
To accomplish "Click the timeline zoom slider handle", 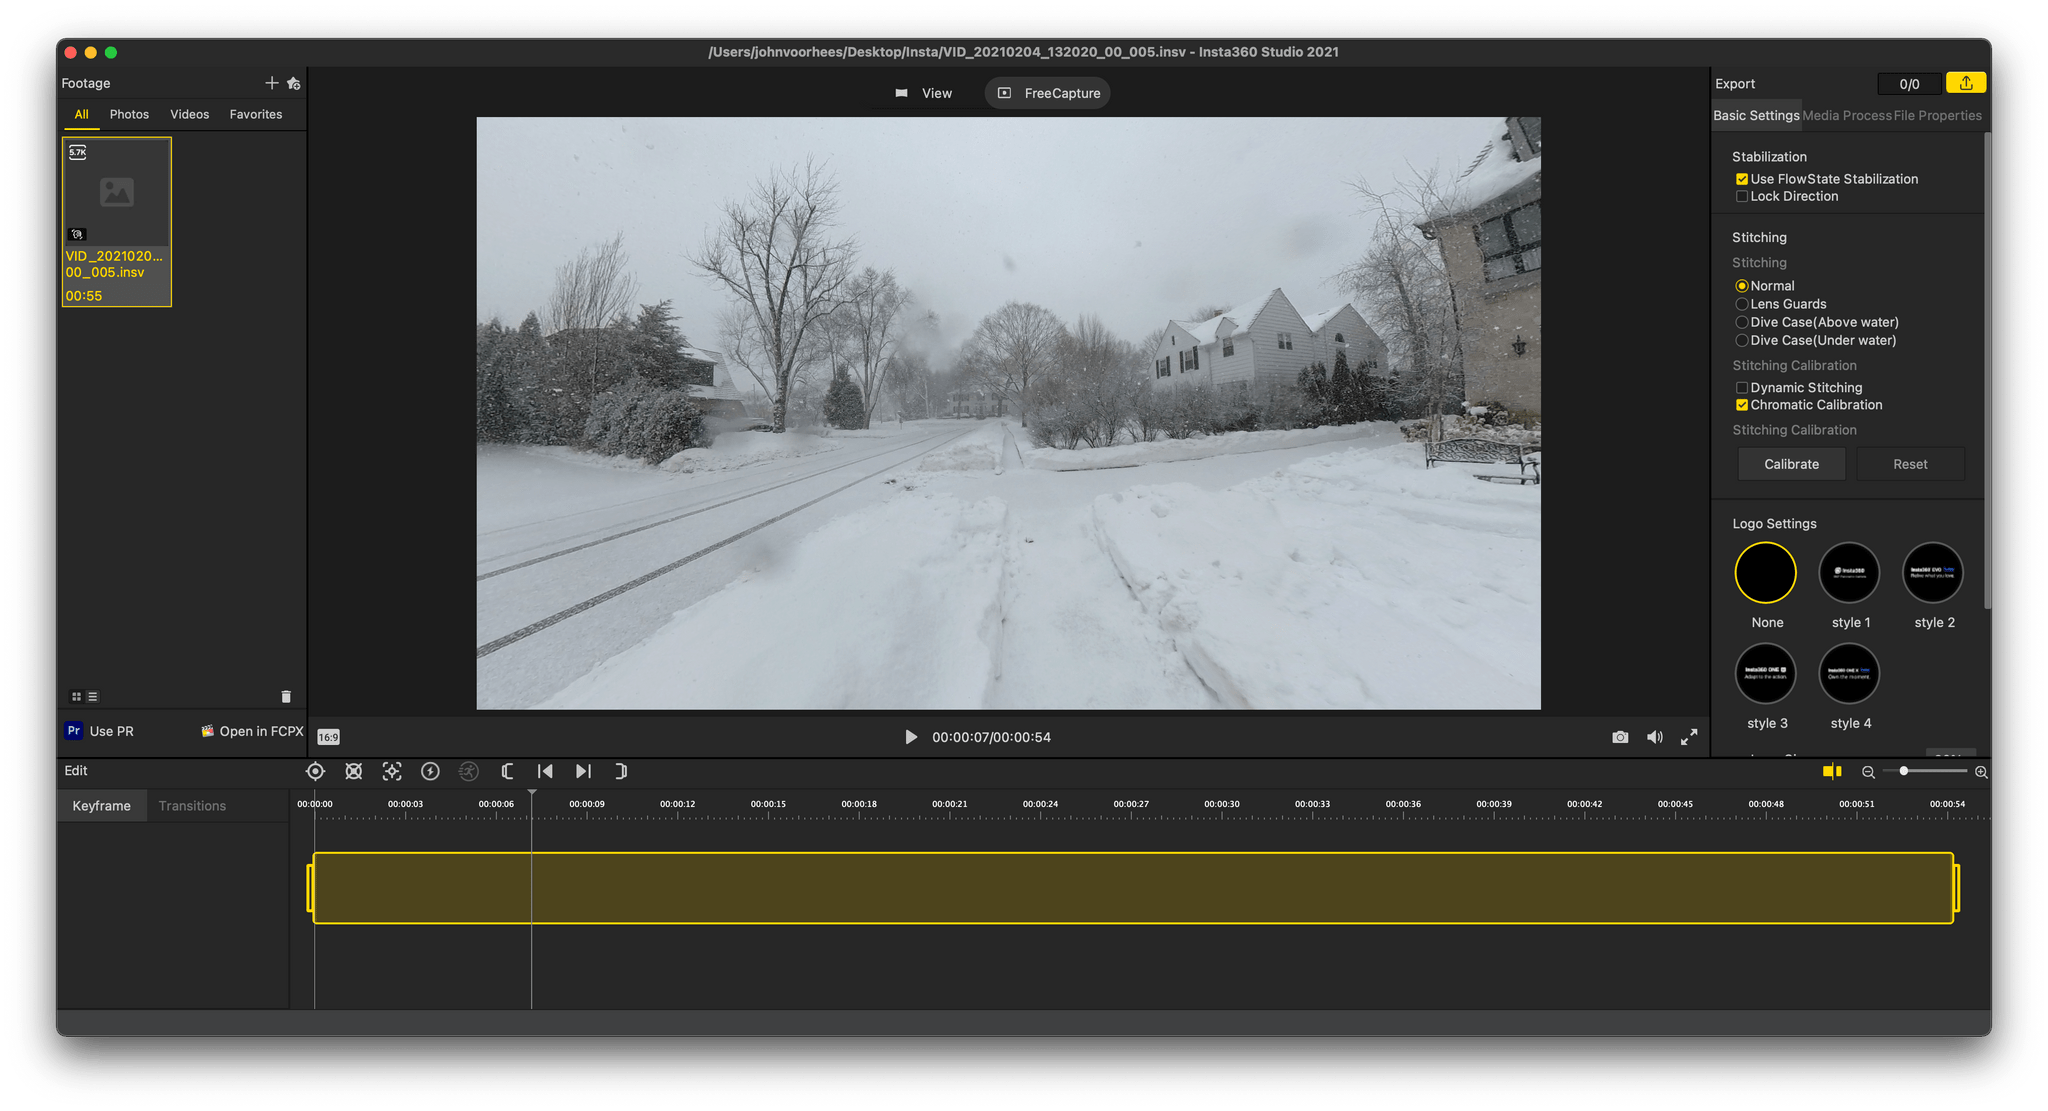I will (1903, 771).
